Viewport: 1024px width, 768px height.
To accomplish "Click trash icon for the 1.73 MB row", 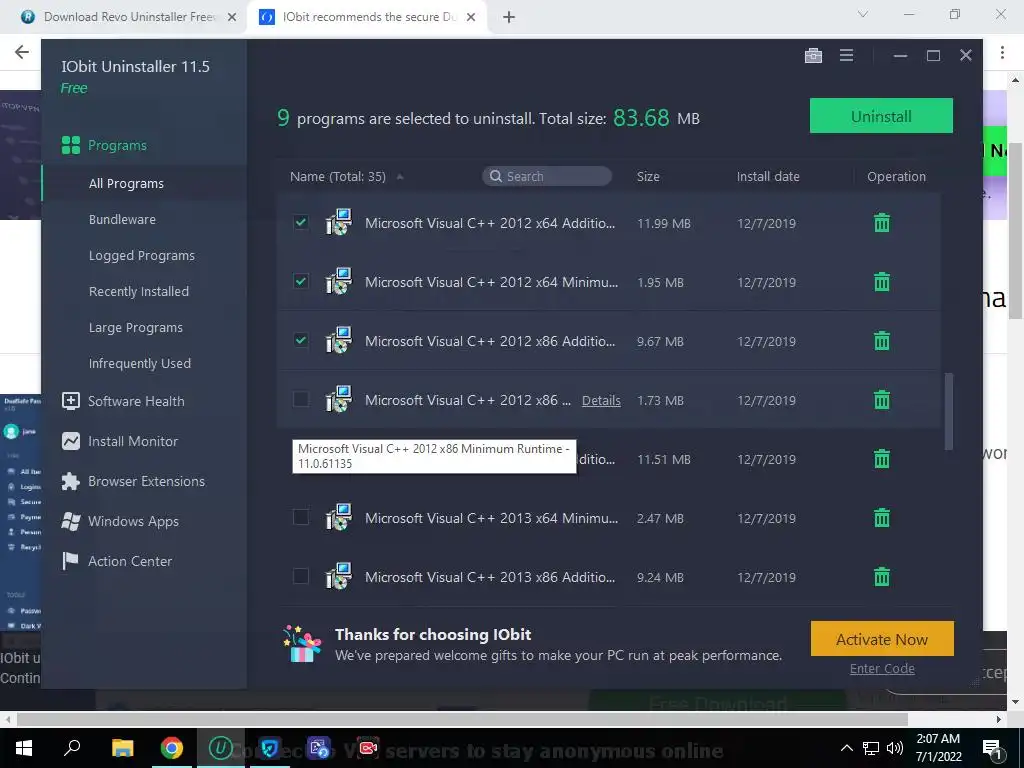I will pyautogui.click(x=882, y=399).
